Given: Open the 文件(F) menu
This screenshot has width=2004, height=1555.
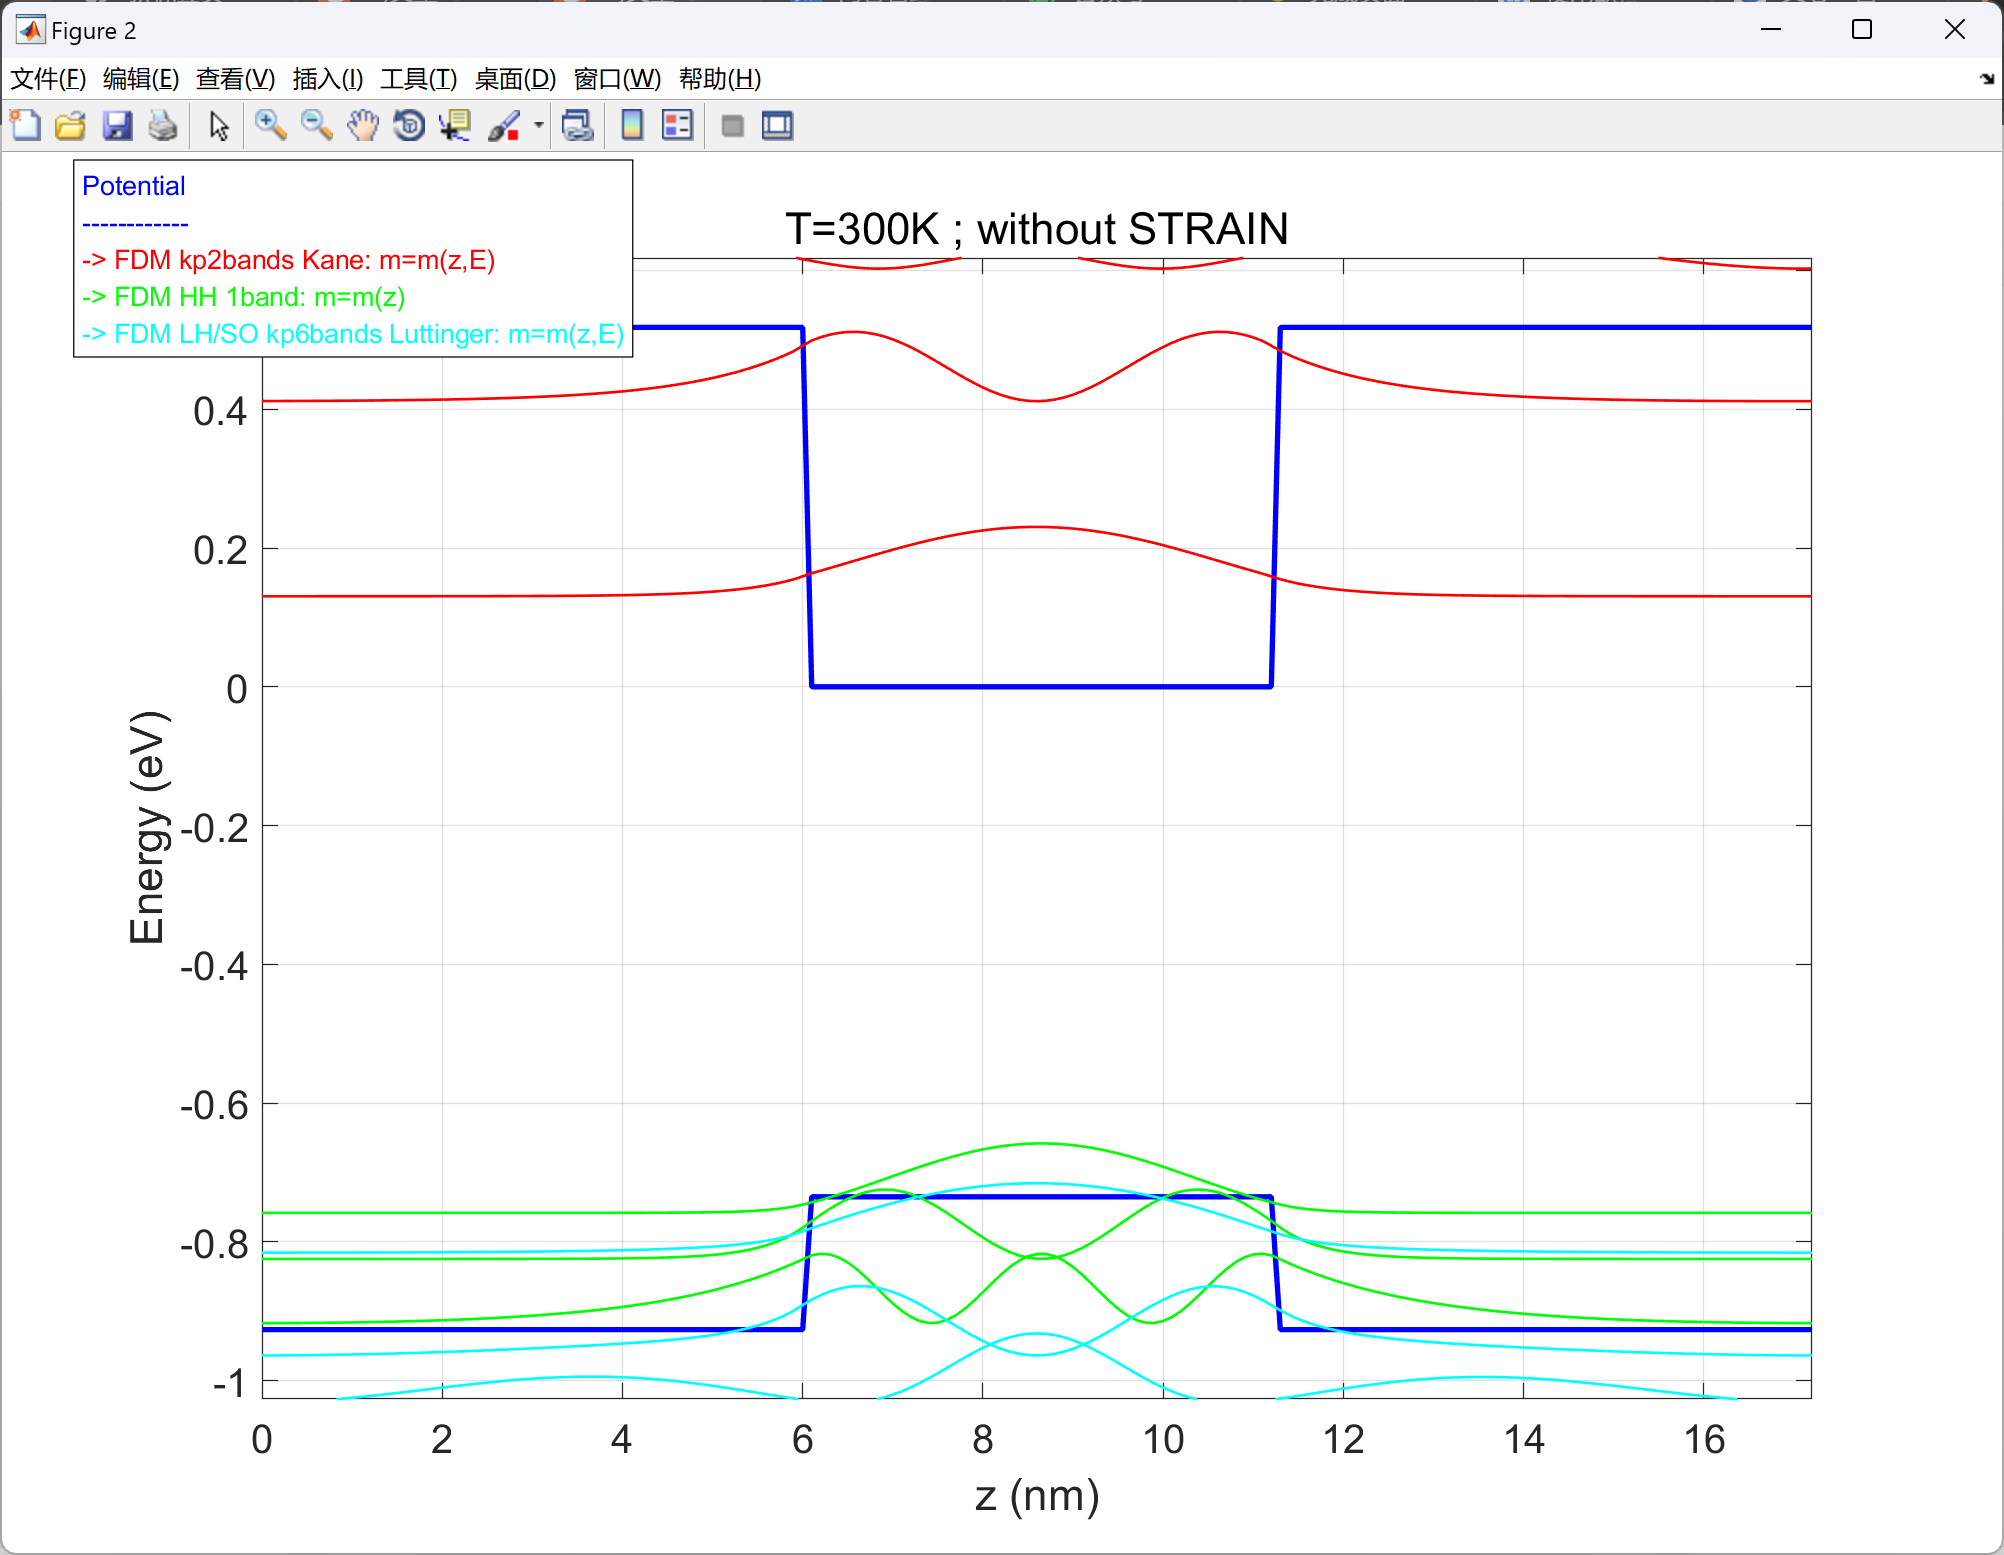Looking at the screenshot, I should [x=48, y=79].
